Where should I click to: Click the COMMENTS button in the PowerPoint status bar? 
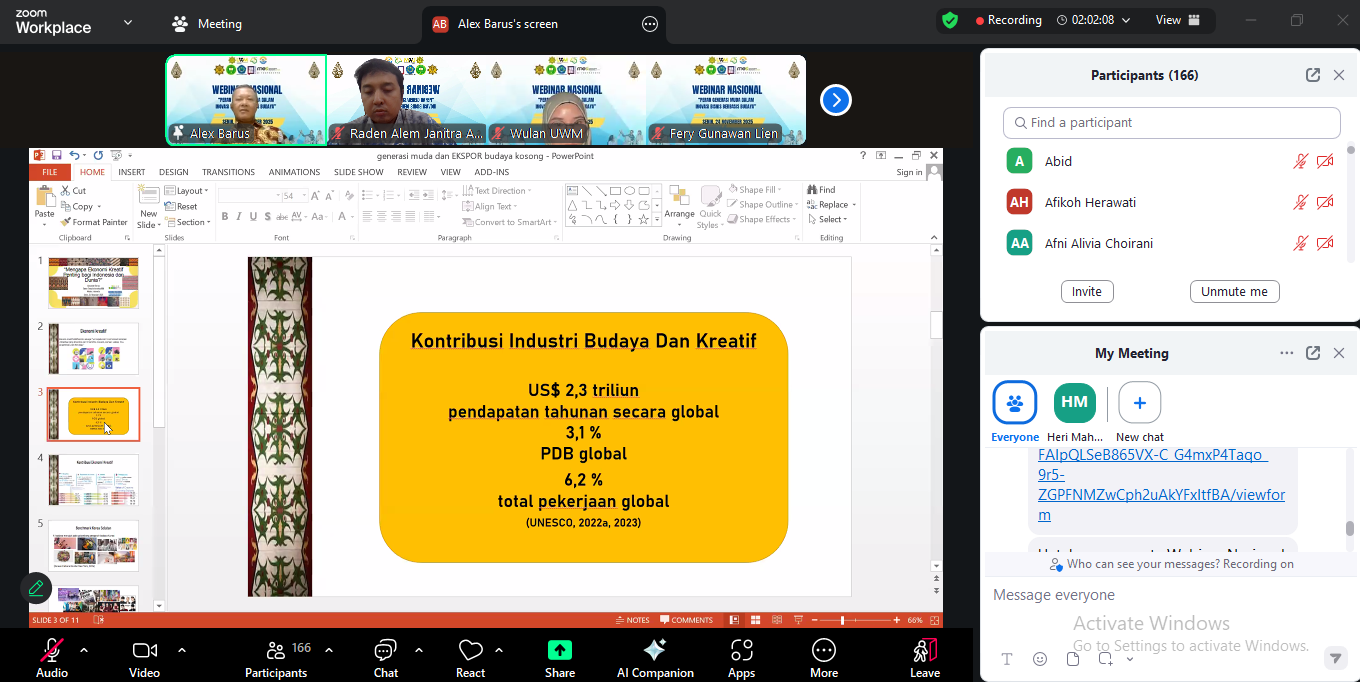686,620
